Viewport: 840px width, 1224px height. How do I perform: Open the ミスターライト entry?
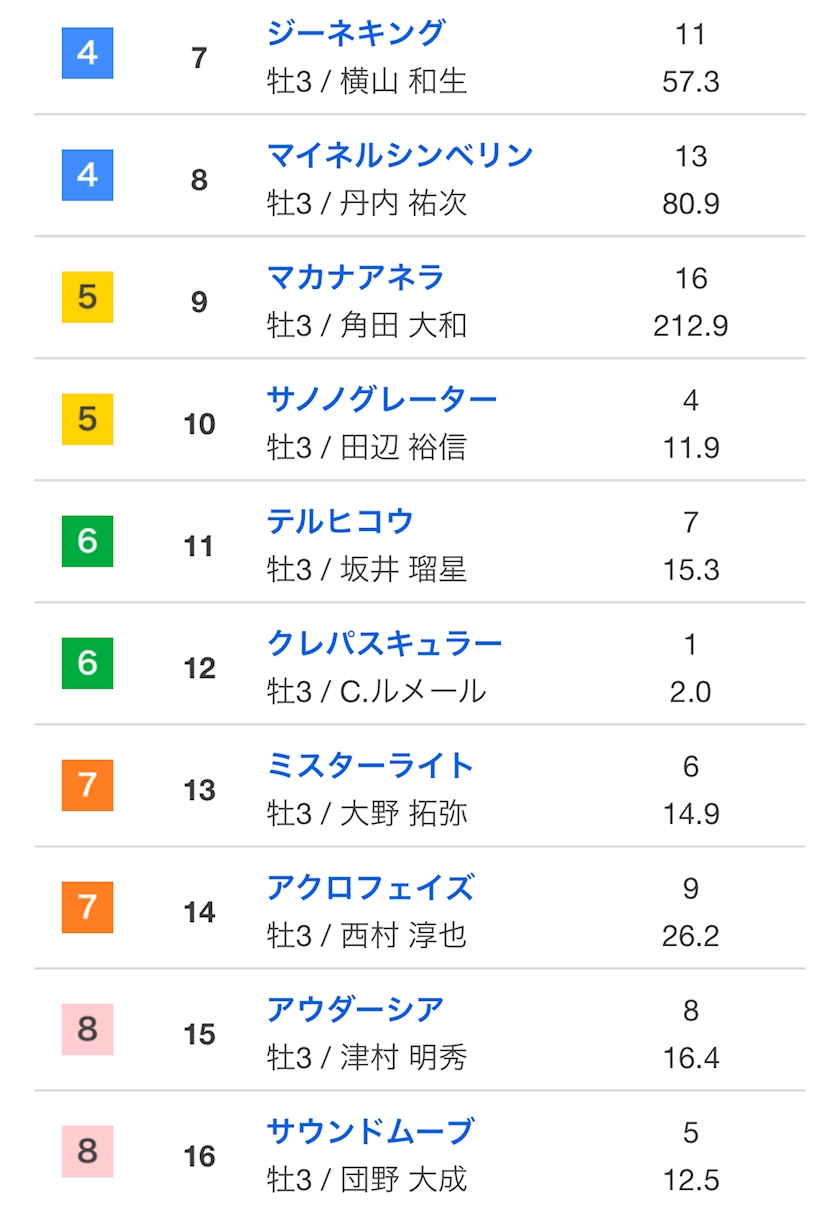[x=370, y=765]
